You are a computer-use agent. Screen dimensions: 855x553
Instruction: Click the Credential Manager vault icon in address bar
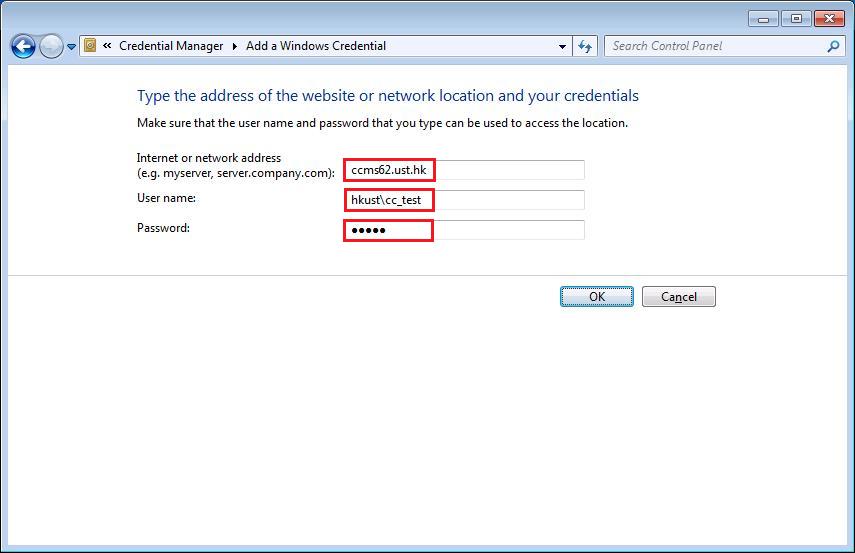pyautogui.click(x=90, y=46)
